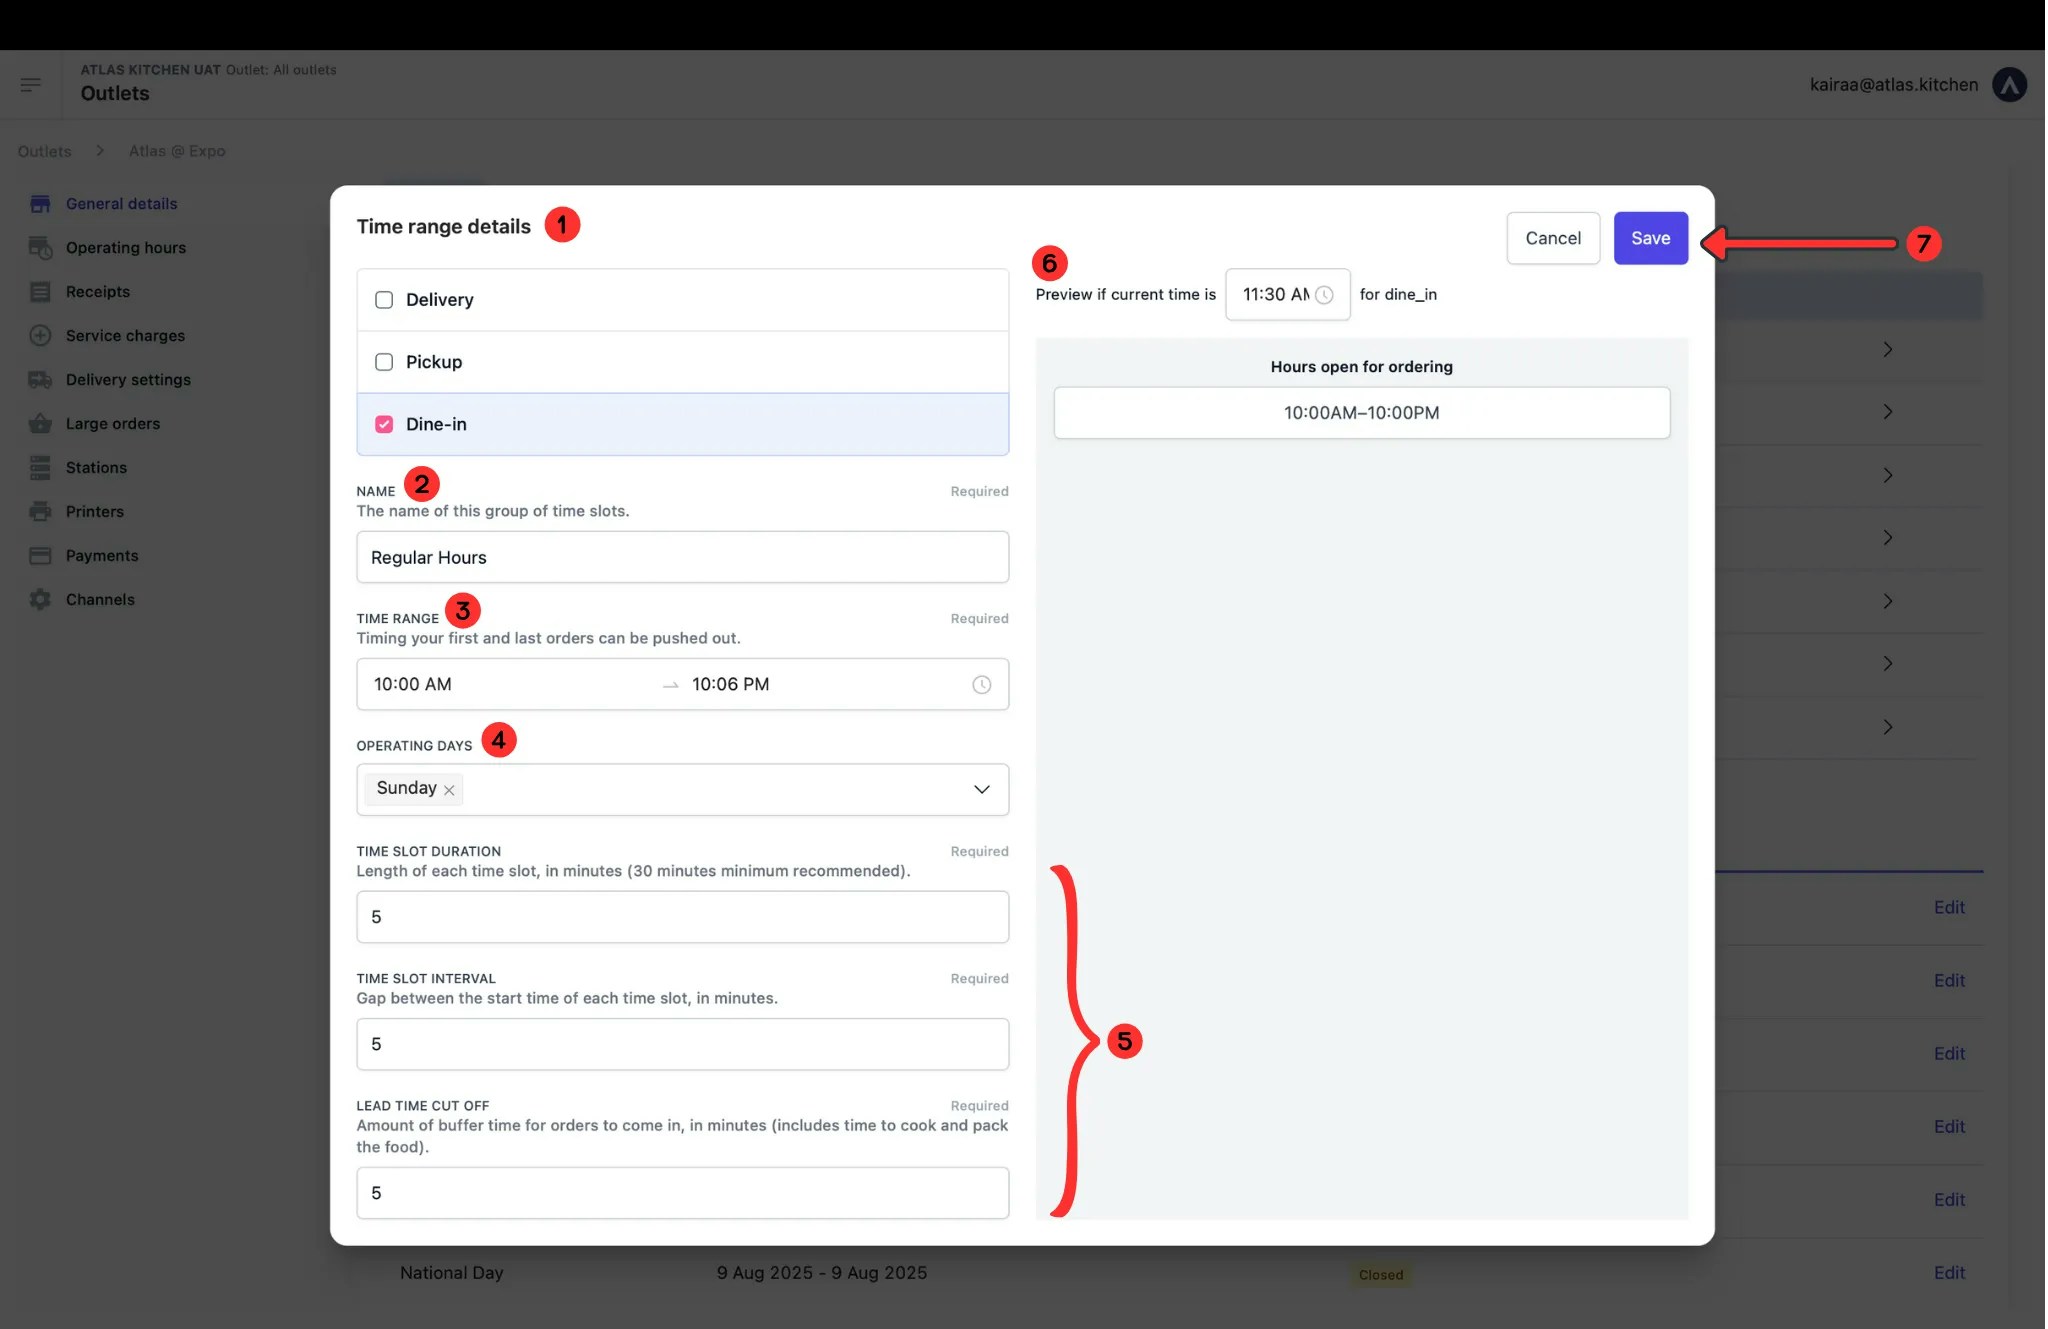Expand the first row chevron on the right
The width and height of the screenshot is (2048, 1329).
[x=1888, y=349]
